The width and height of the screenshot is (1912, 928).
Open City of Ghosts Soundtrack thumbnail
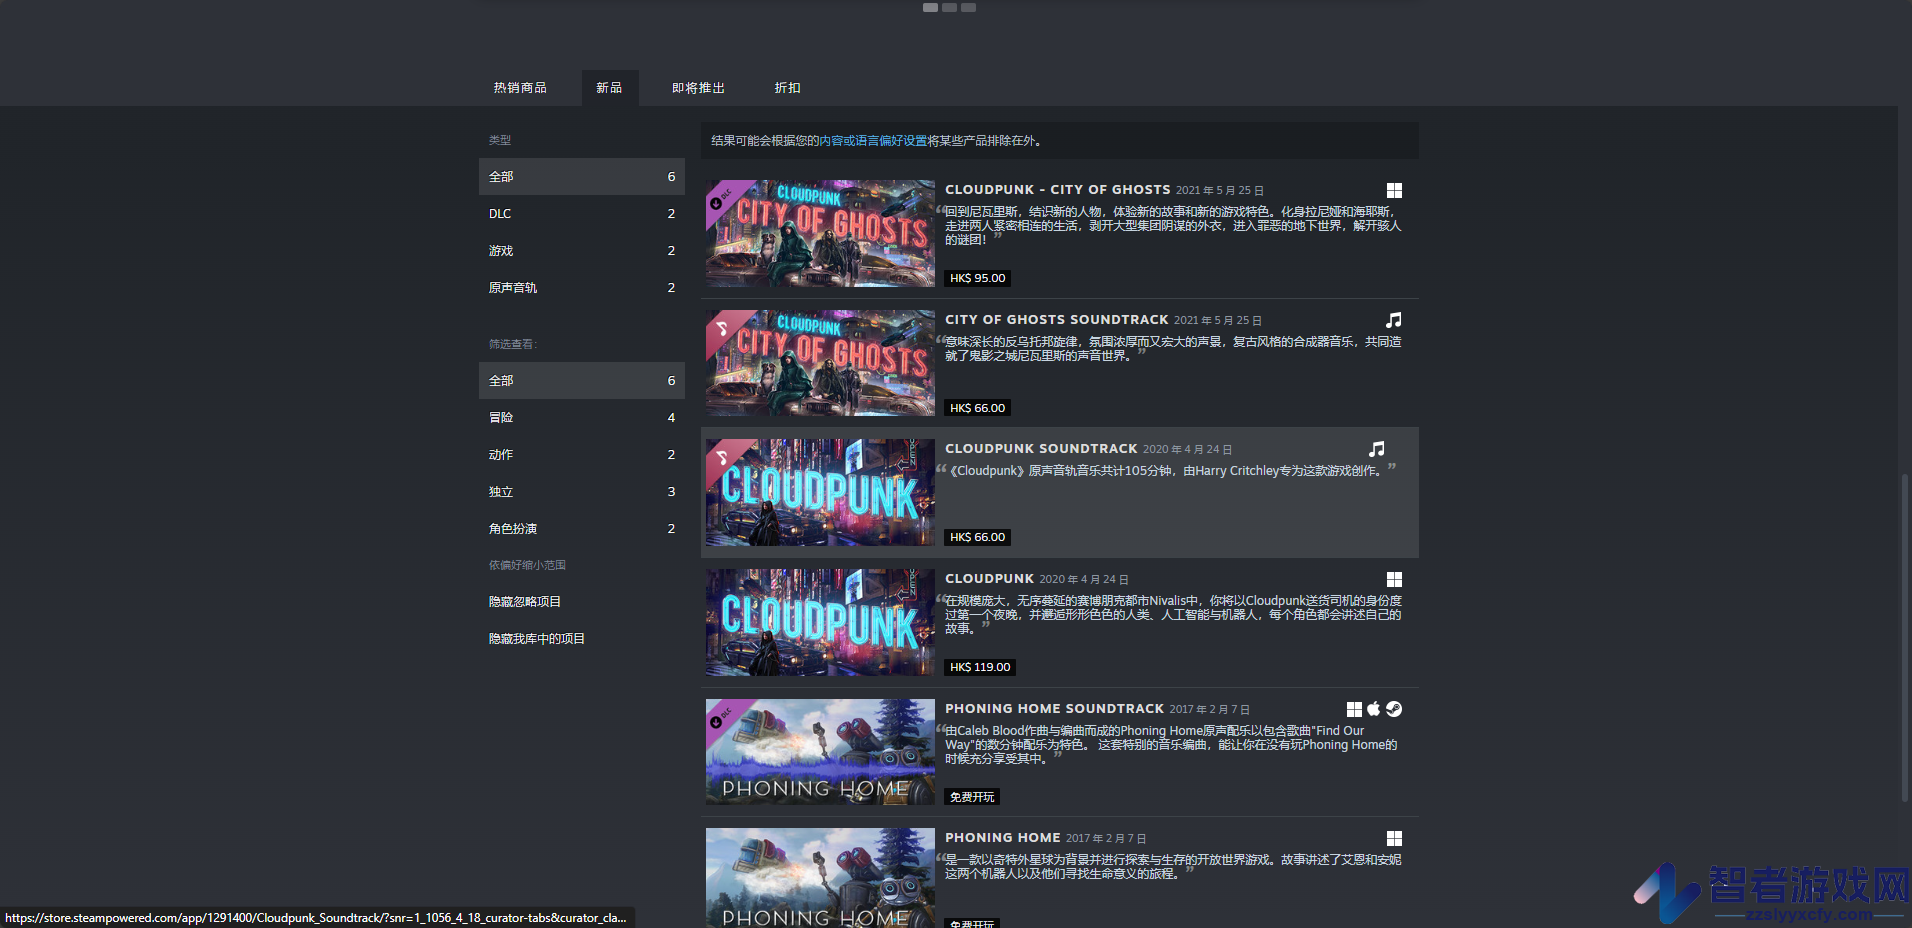(x=820, y=363)
